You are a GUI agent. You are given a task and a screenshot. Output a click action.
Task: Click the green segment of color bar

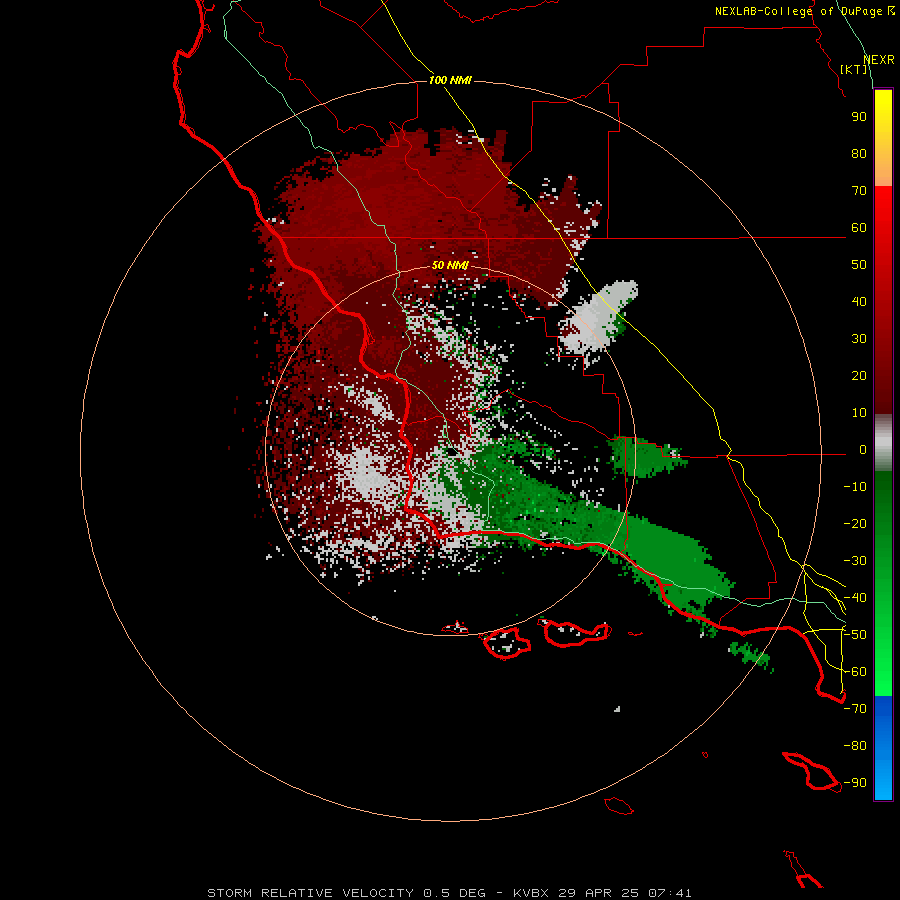pos(883,584)
